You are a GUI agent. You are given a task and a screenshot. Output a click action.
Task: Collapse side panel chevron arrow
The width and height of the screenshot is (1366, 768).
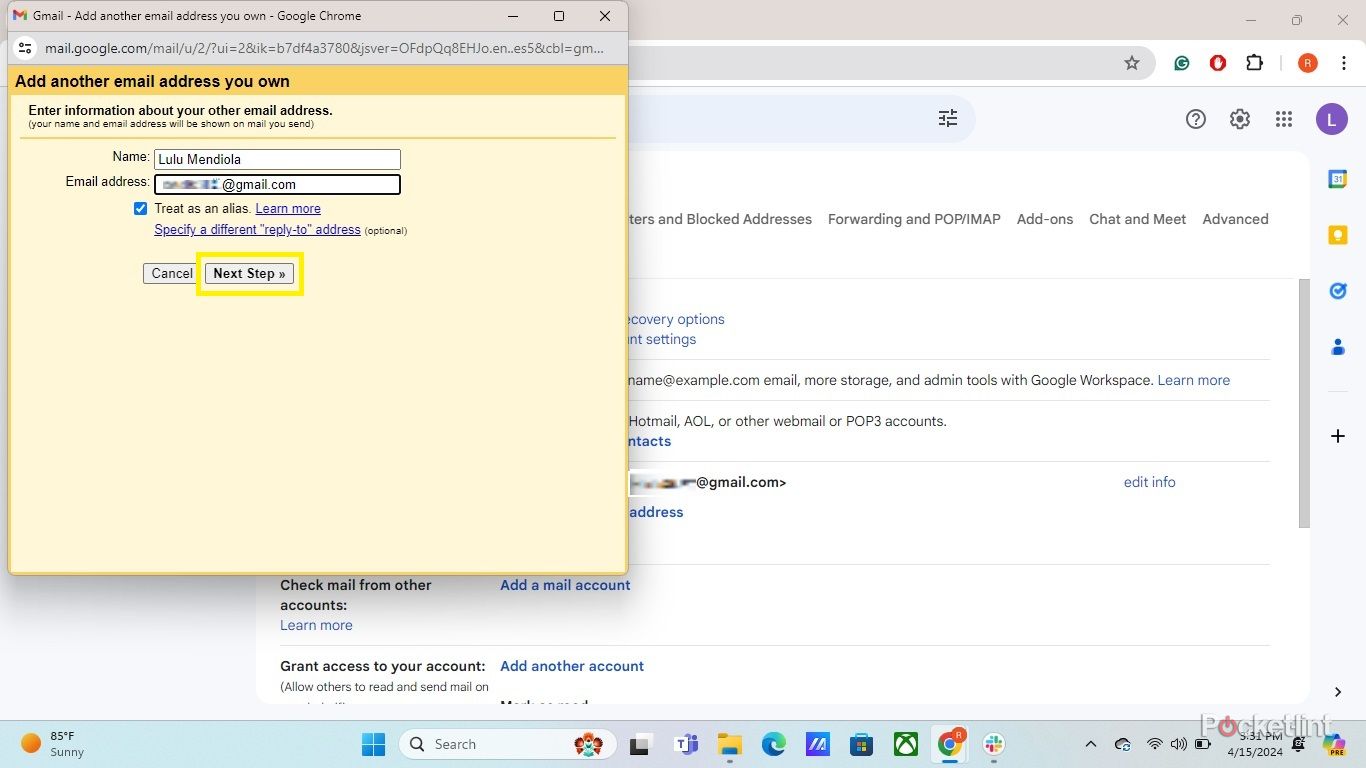(1338, 692)
